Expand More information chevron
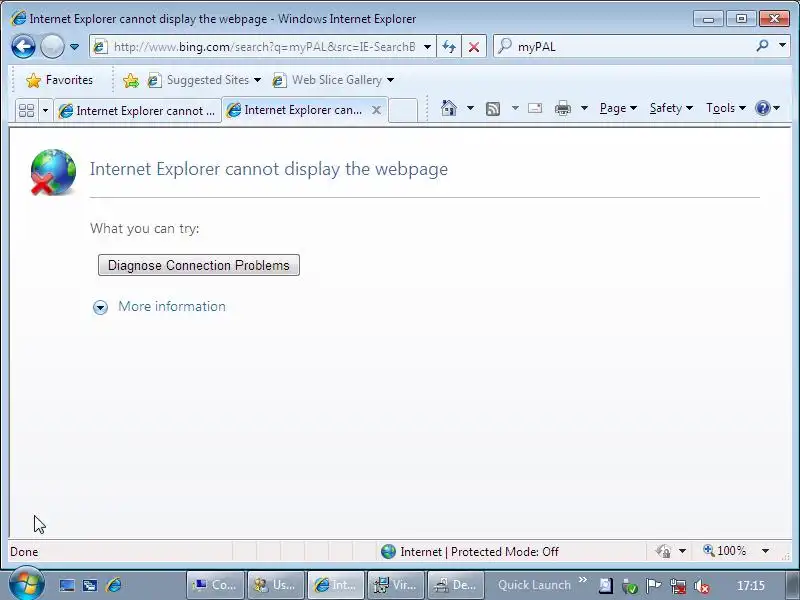The image size is (800, 600). point(101,307)
